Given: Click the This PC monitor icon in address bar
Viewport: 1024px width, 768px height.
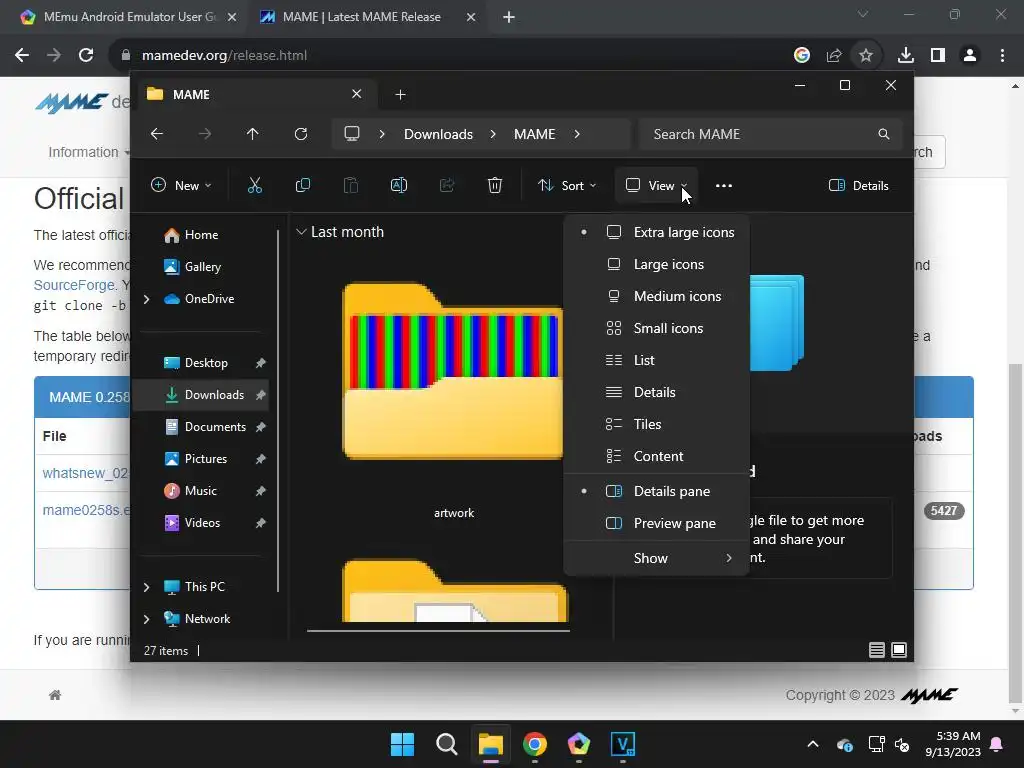Looking at the screenshot, I should (x=352, y=134).
